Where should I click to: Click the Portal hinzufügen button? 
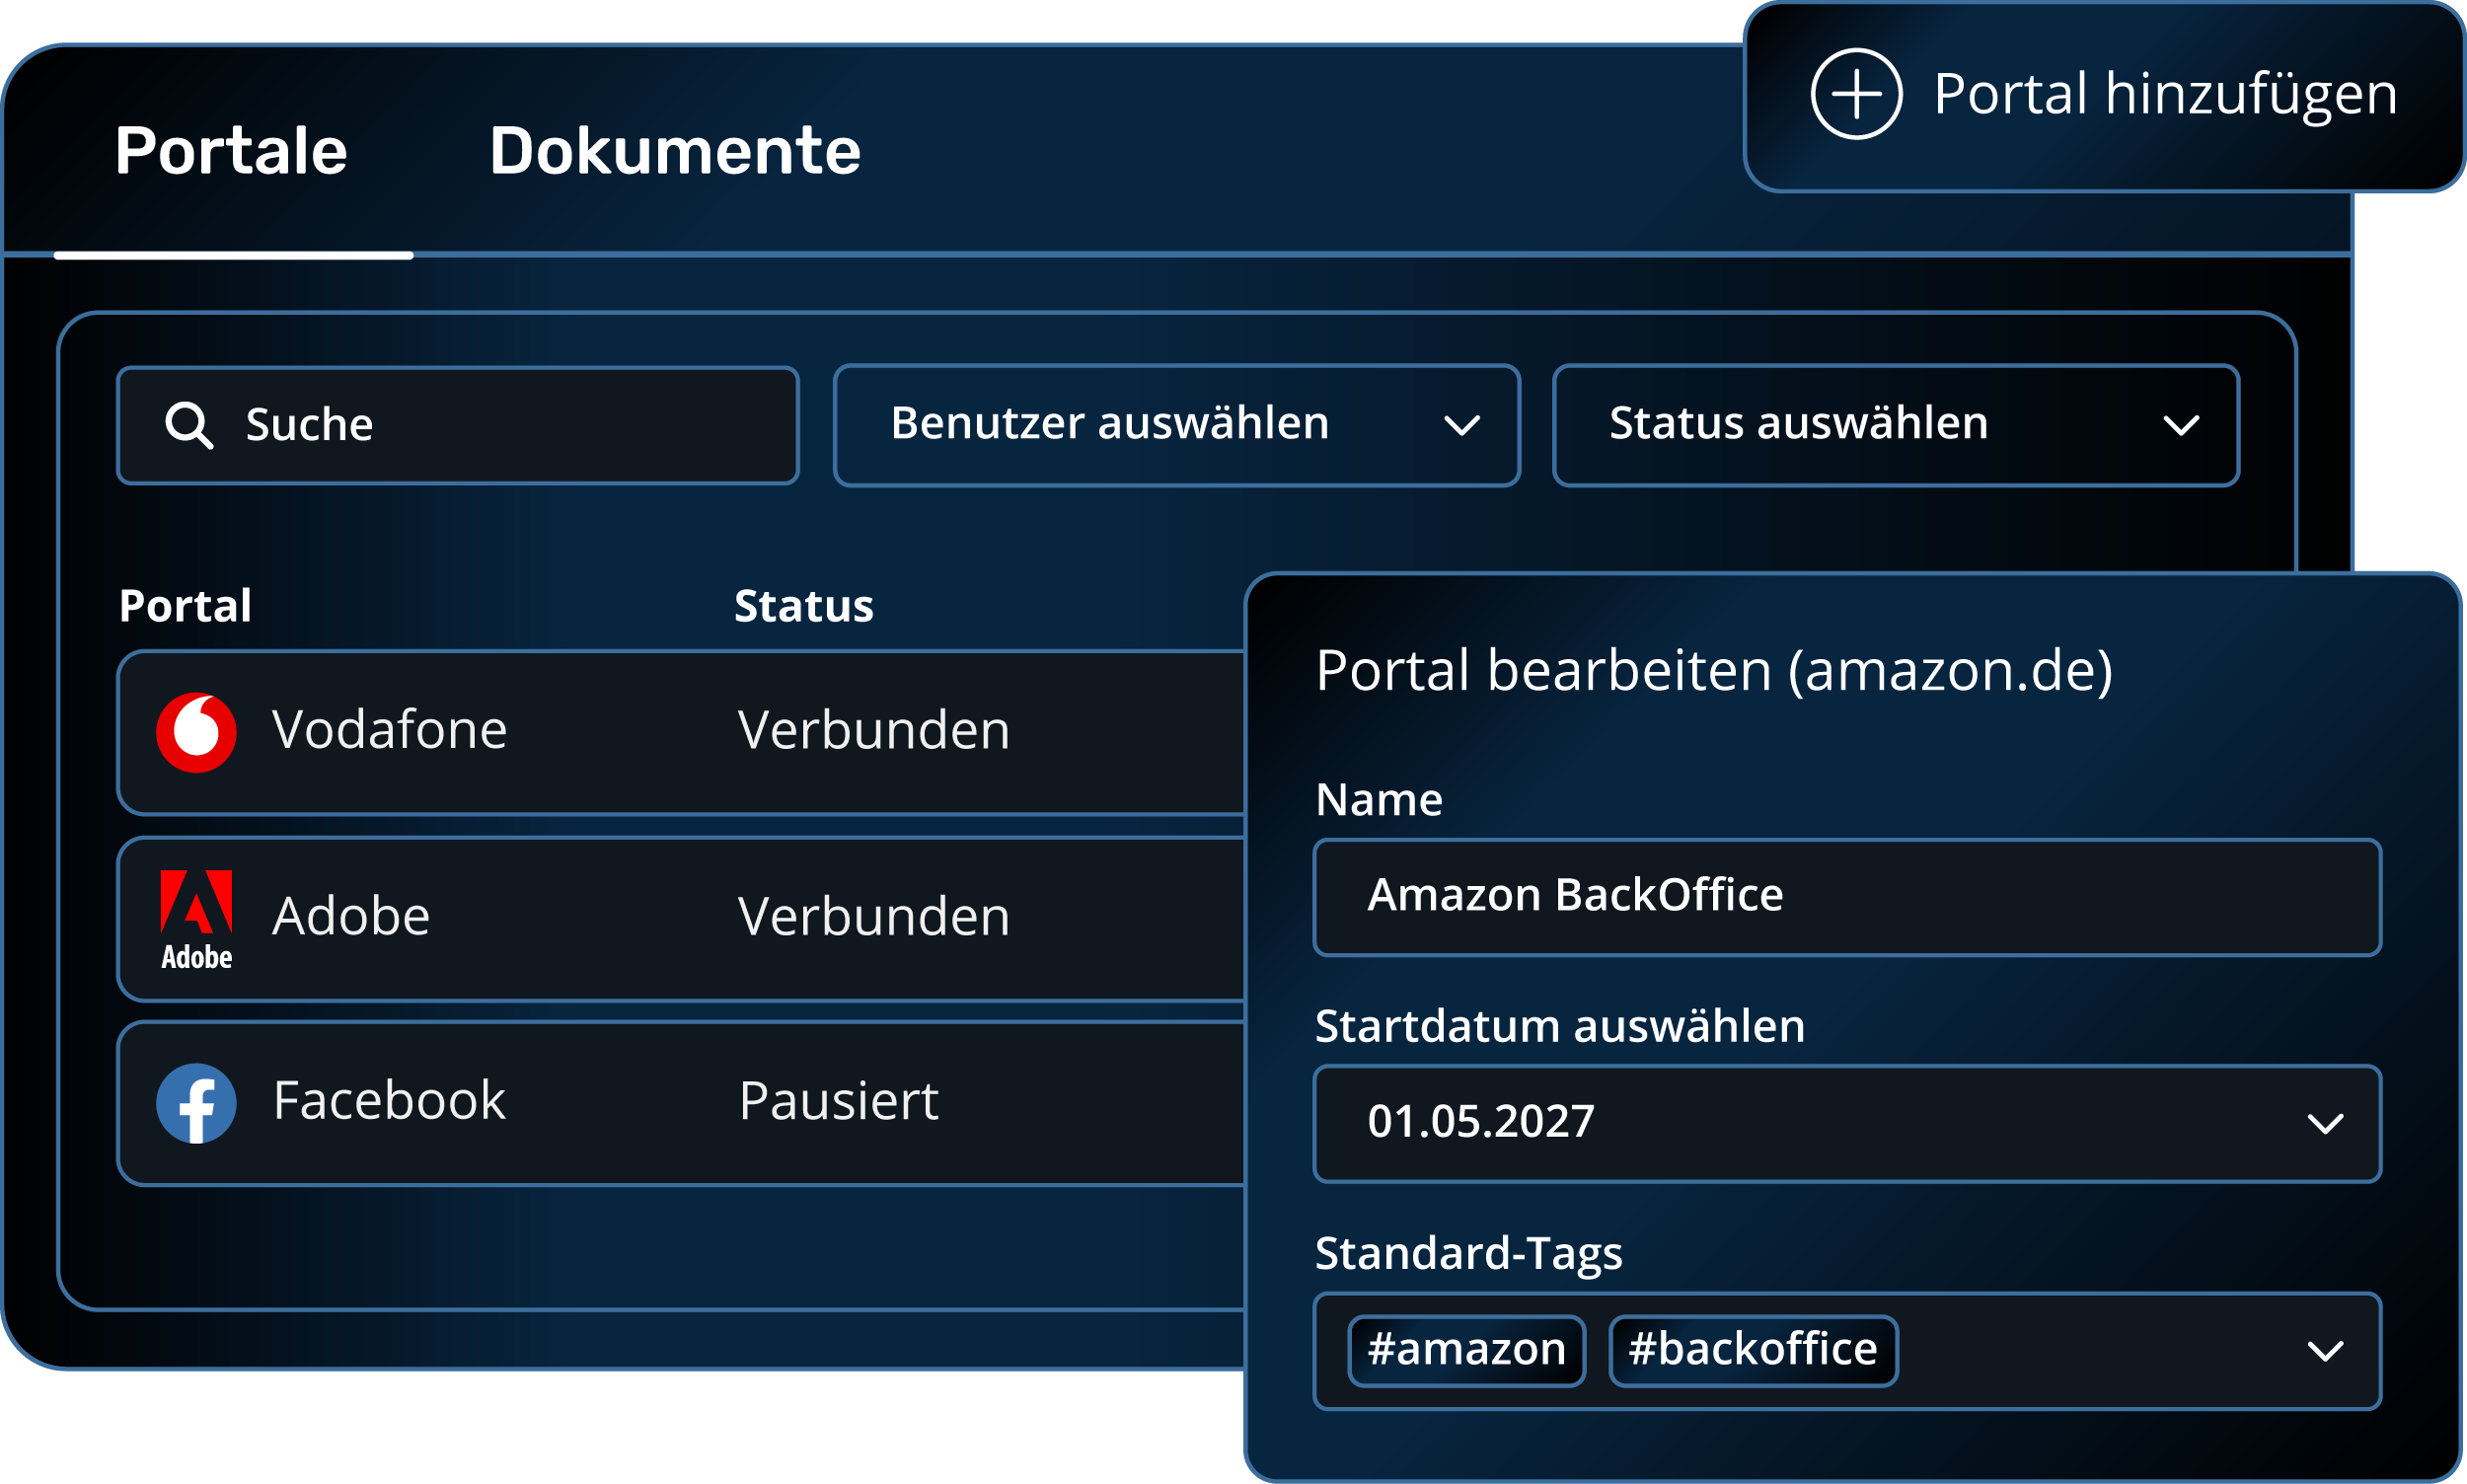(2104, 96)
